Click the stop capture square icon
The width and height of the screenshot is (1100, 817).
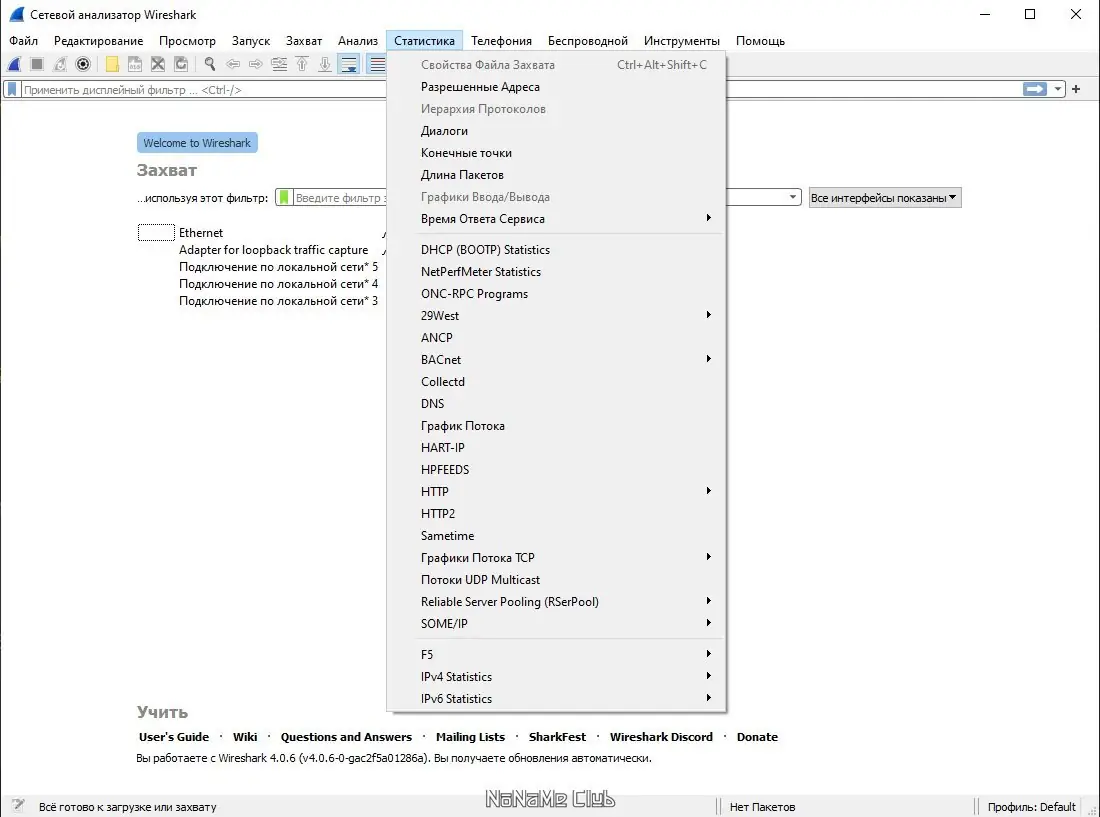click(x=37, y=65)
